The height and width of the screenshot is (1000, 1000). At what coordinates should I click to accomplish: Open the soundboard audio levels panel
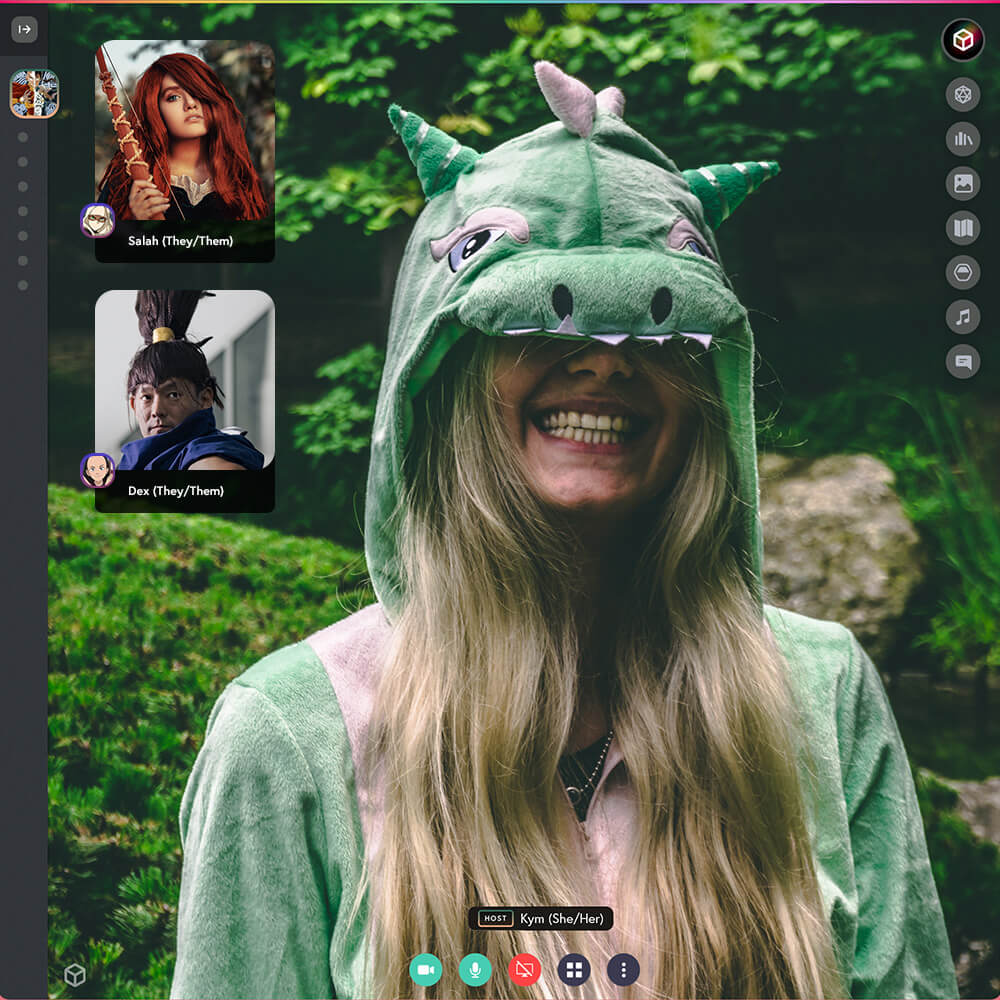962,139
